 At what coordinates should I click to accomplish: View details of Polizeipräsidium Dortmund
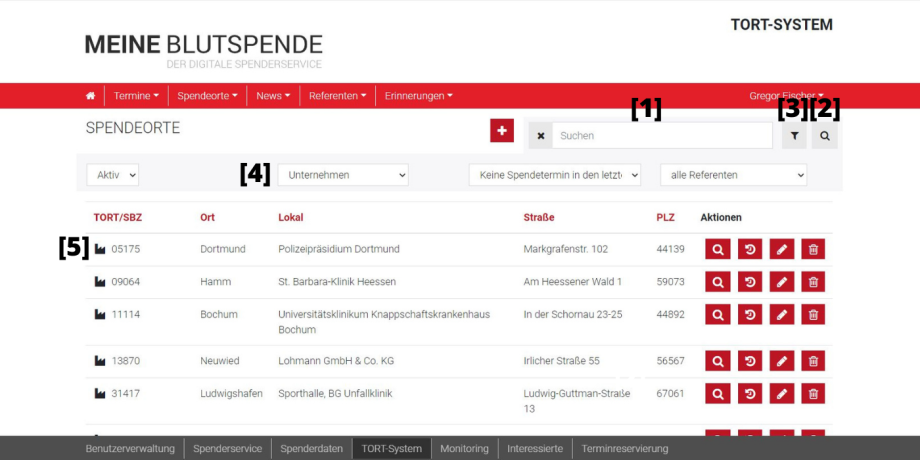pos(718,249)
